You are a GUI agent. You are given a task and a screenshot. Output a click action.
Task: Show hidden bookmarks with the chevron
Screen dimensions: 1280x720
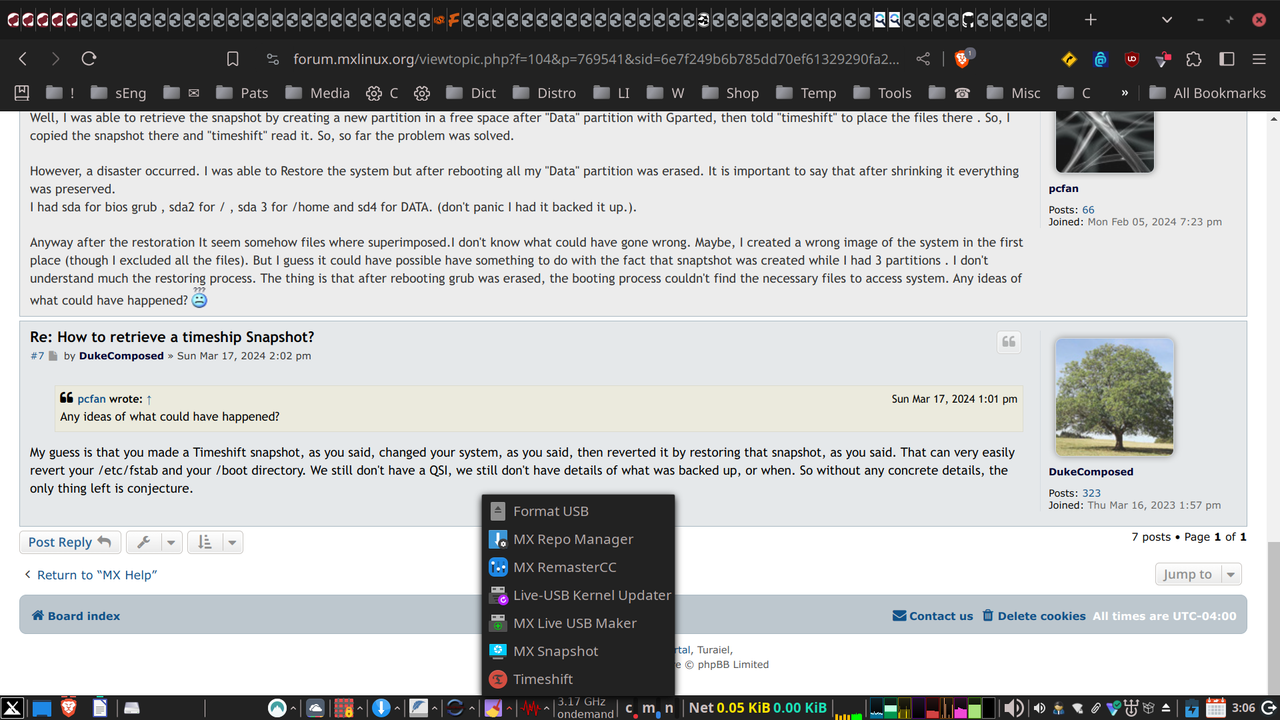(x=1125, y=93)
